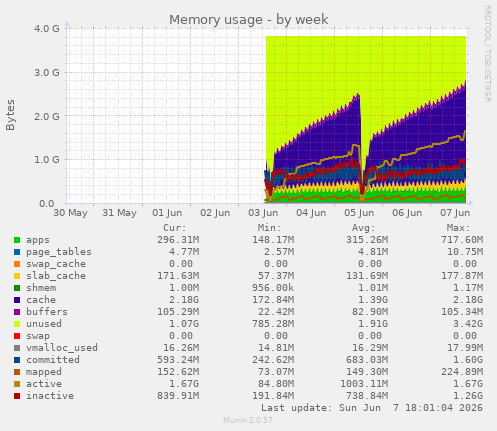
Task: Click the inactive current value 839.91M
Action: pos(178,396)
